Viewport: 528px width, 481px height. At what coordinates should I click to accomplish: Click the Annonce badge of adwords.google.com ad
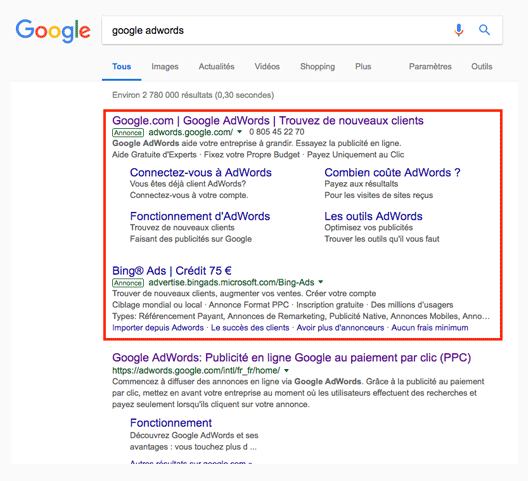(x=128, y=132)
